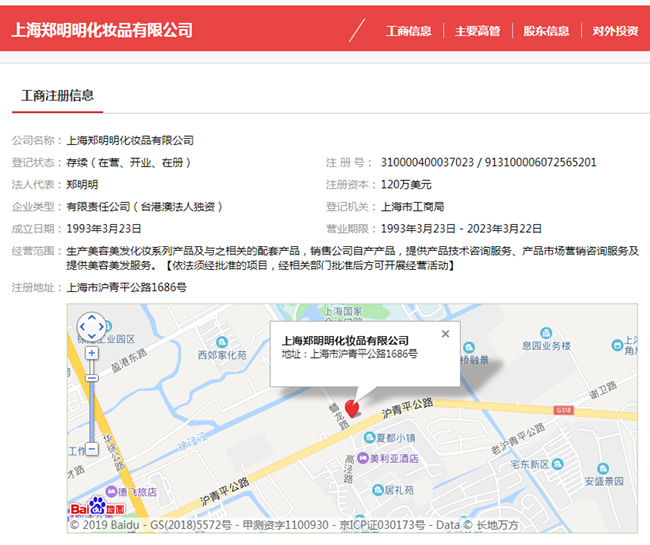Click the G318 highway shield
650x545 pixels.
pyautogui.click(x=564, y=410)
